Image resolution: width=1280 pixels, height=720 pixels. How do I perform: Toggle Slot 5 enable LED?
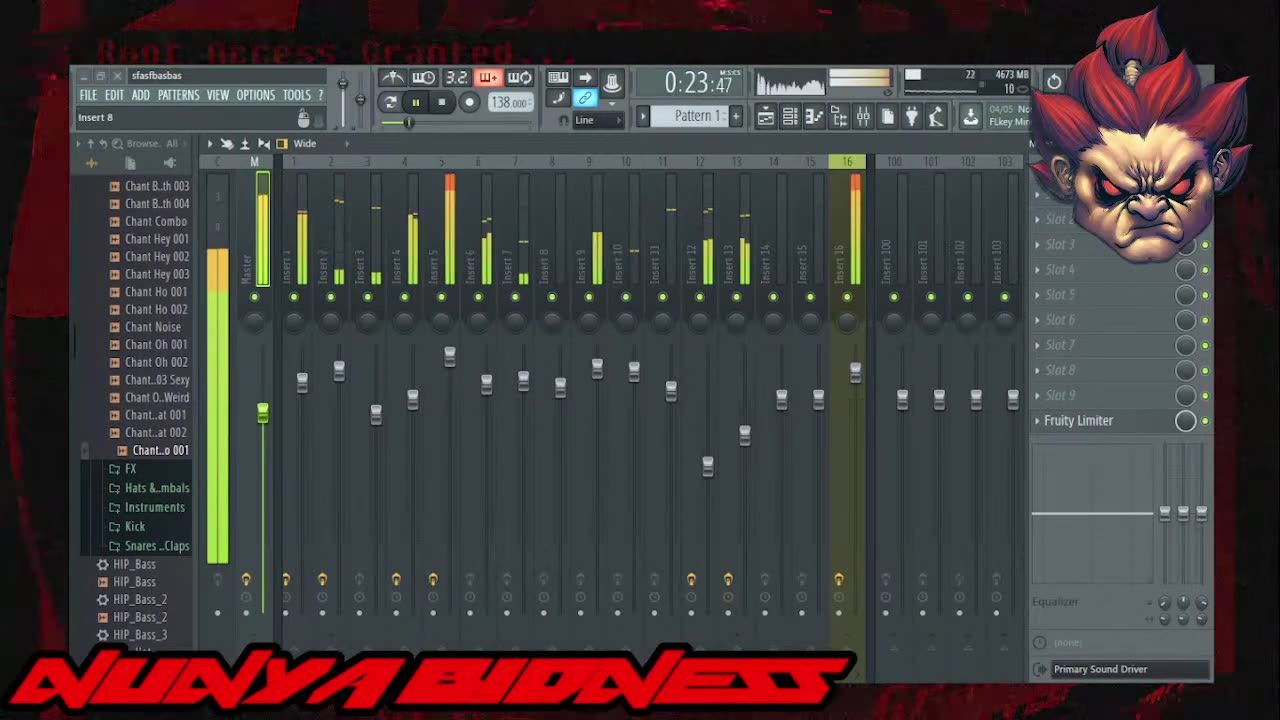click(1205, 295)
